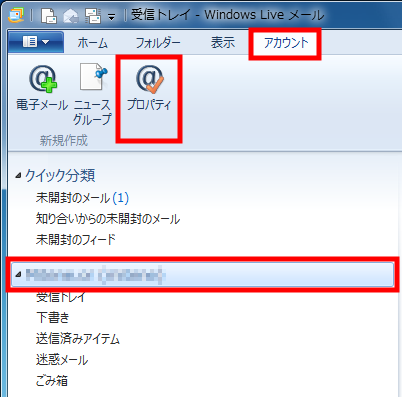The width and height of the screenshot is (402, 397).
Task: Open the quick access toolbar customize dropdown arrow
Action: click(x=112, y=17)
